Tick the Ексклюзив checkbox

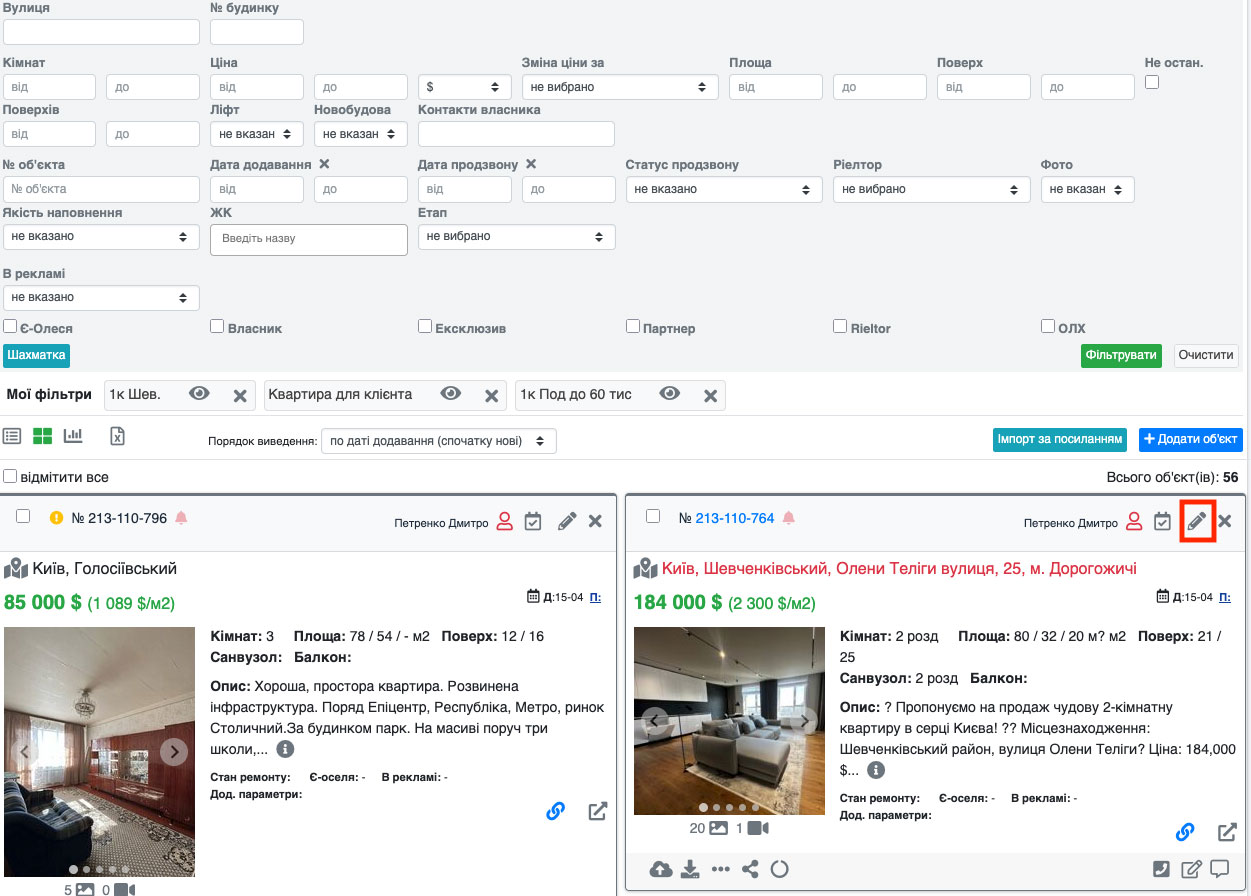(x=425, y=326)
